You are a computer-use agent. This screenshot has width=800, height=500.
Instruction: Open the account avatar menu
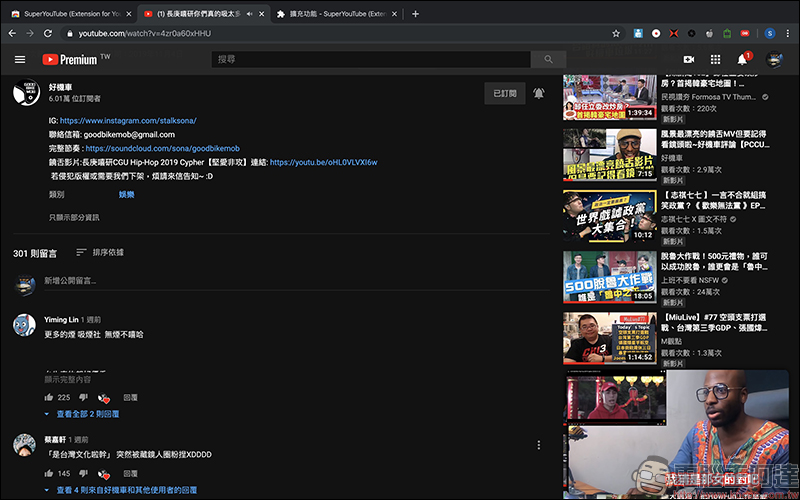coord(774,60)
